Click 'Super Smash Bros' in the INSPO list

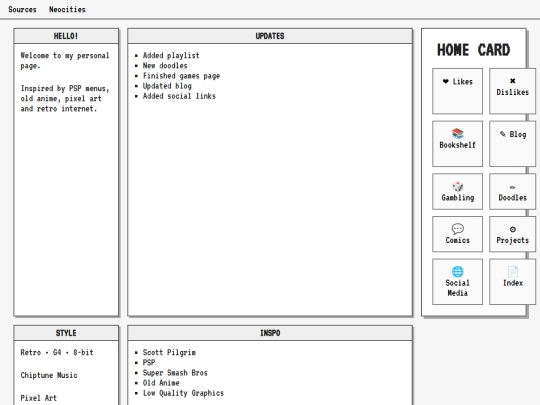point(175,373)
